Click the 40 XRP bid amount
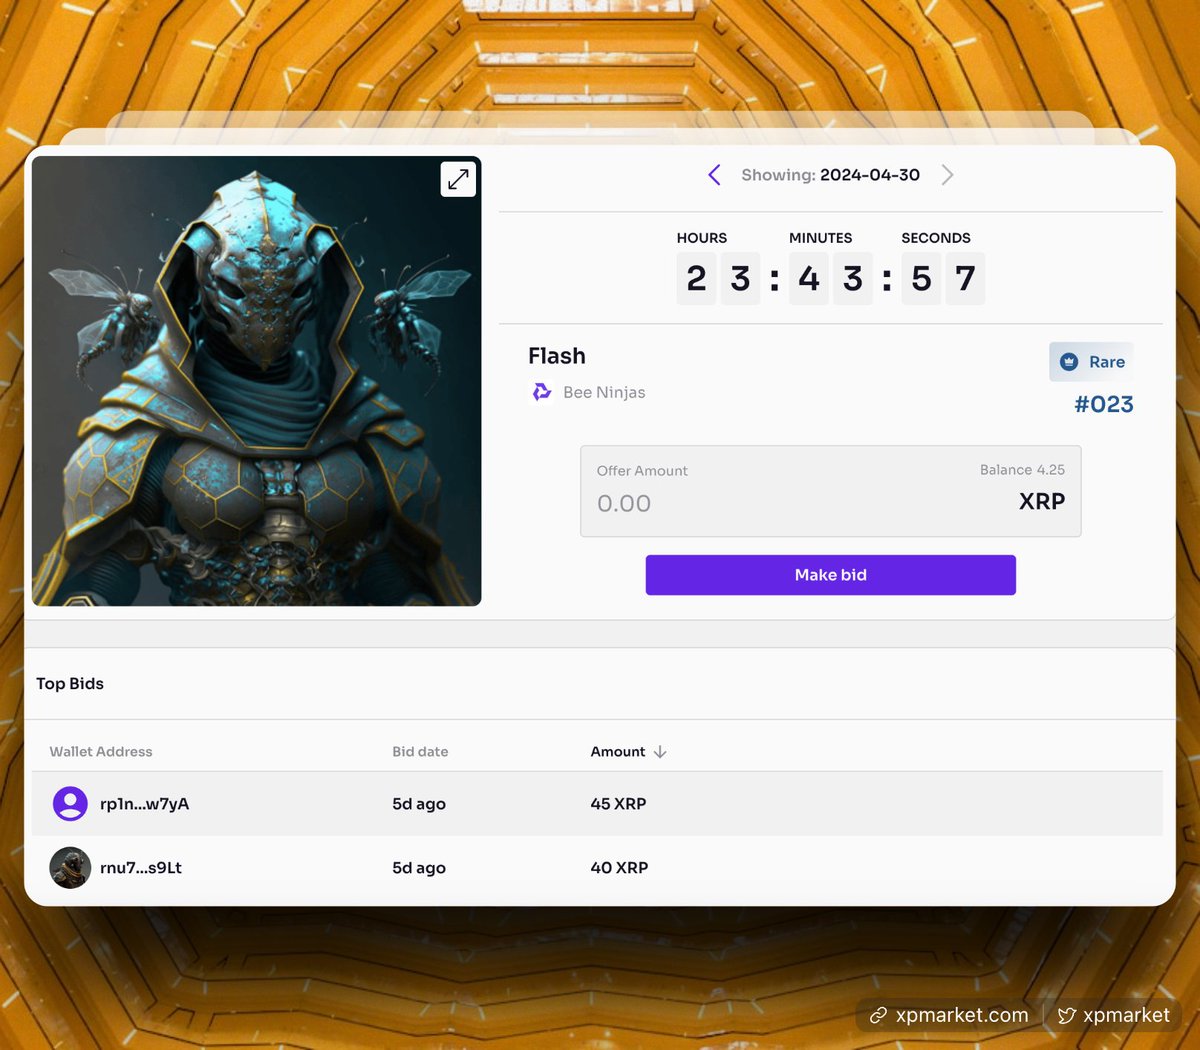 click(619, 868)
